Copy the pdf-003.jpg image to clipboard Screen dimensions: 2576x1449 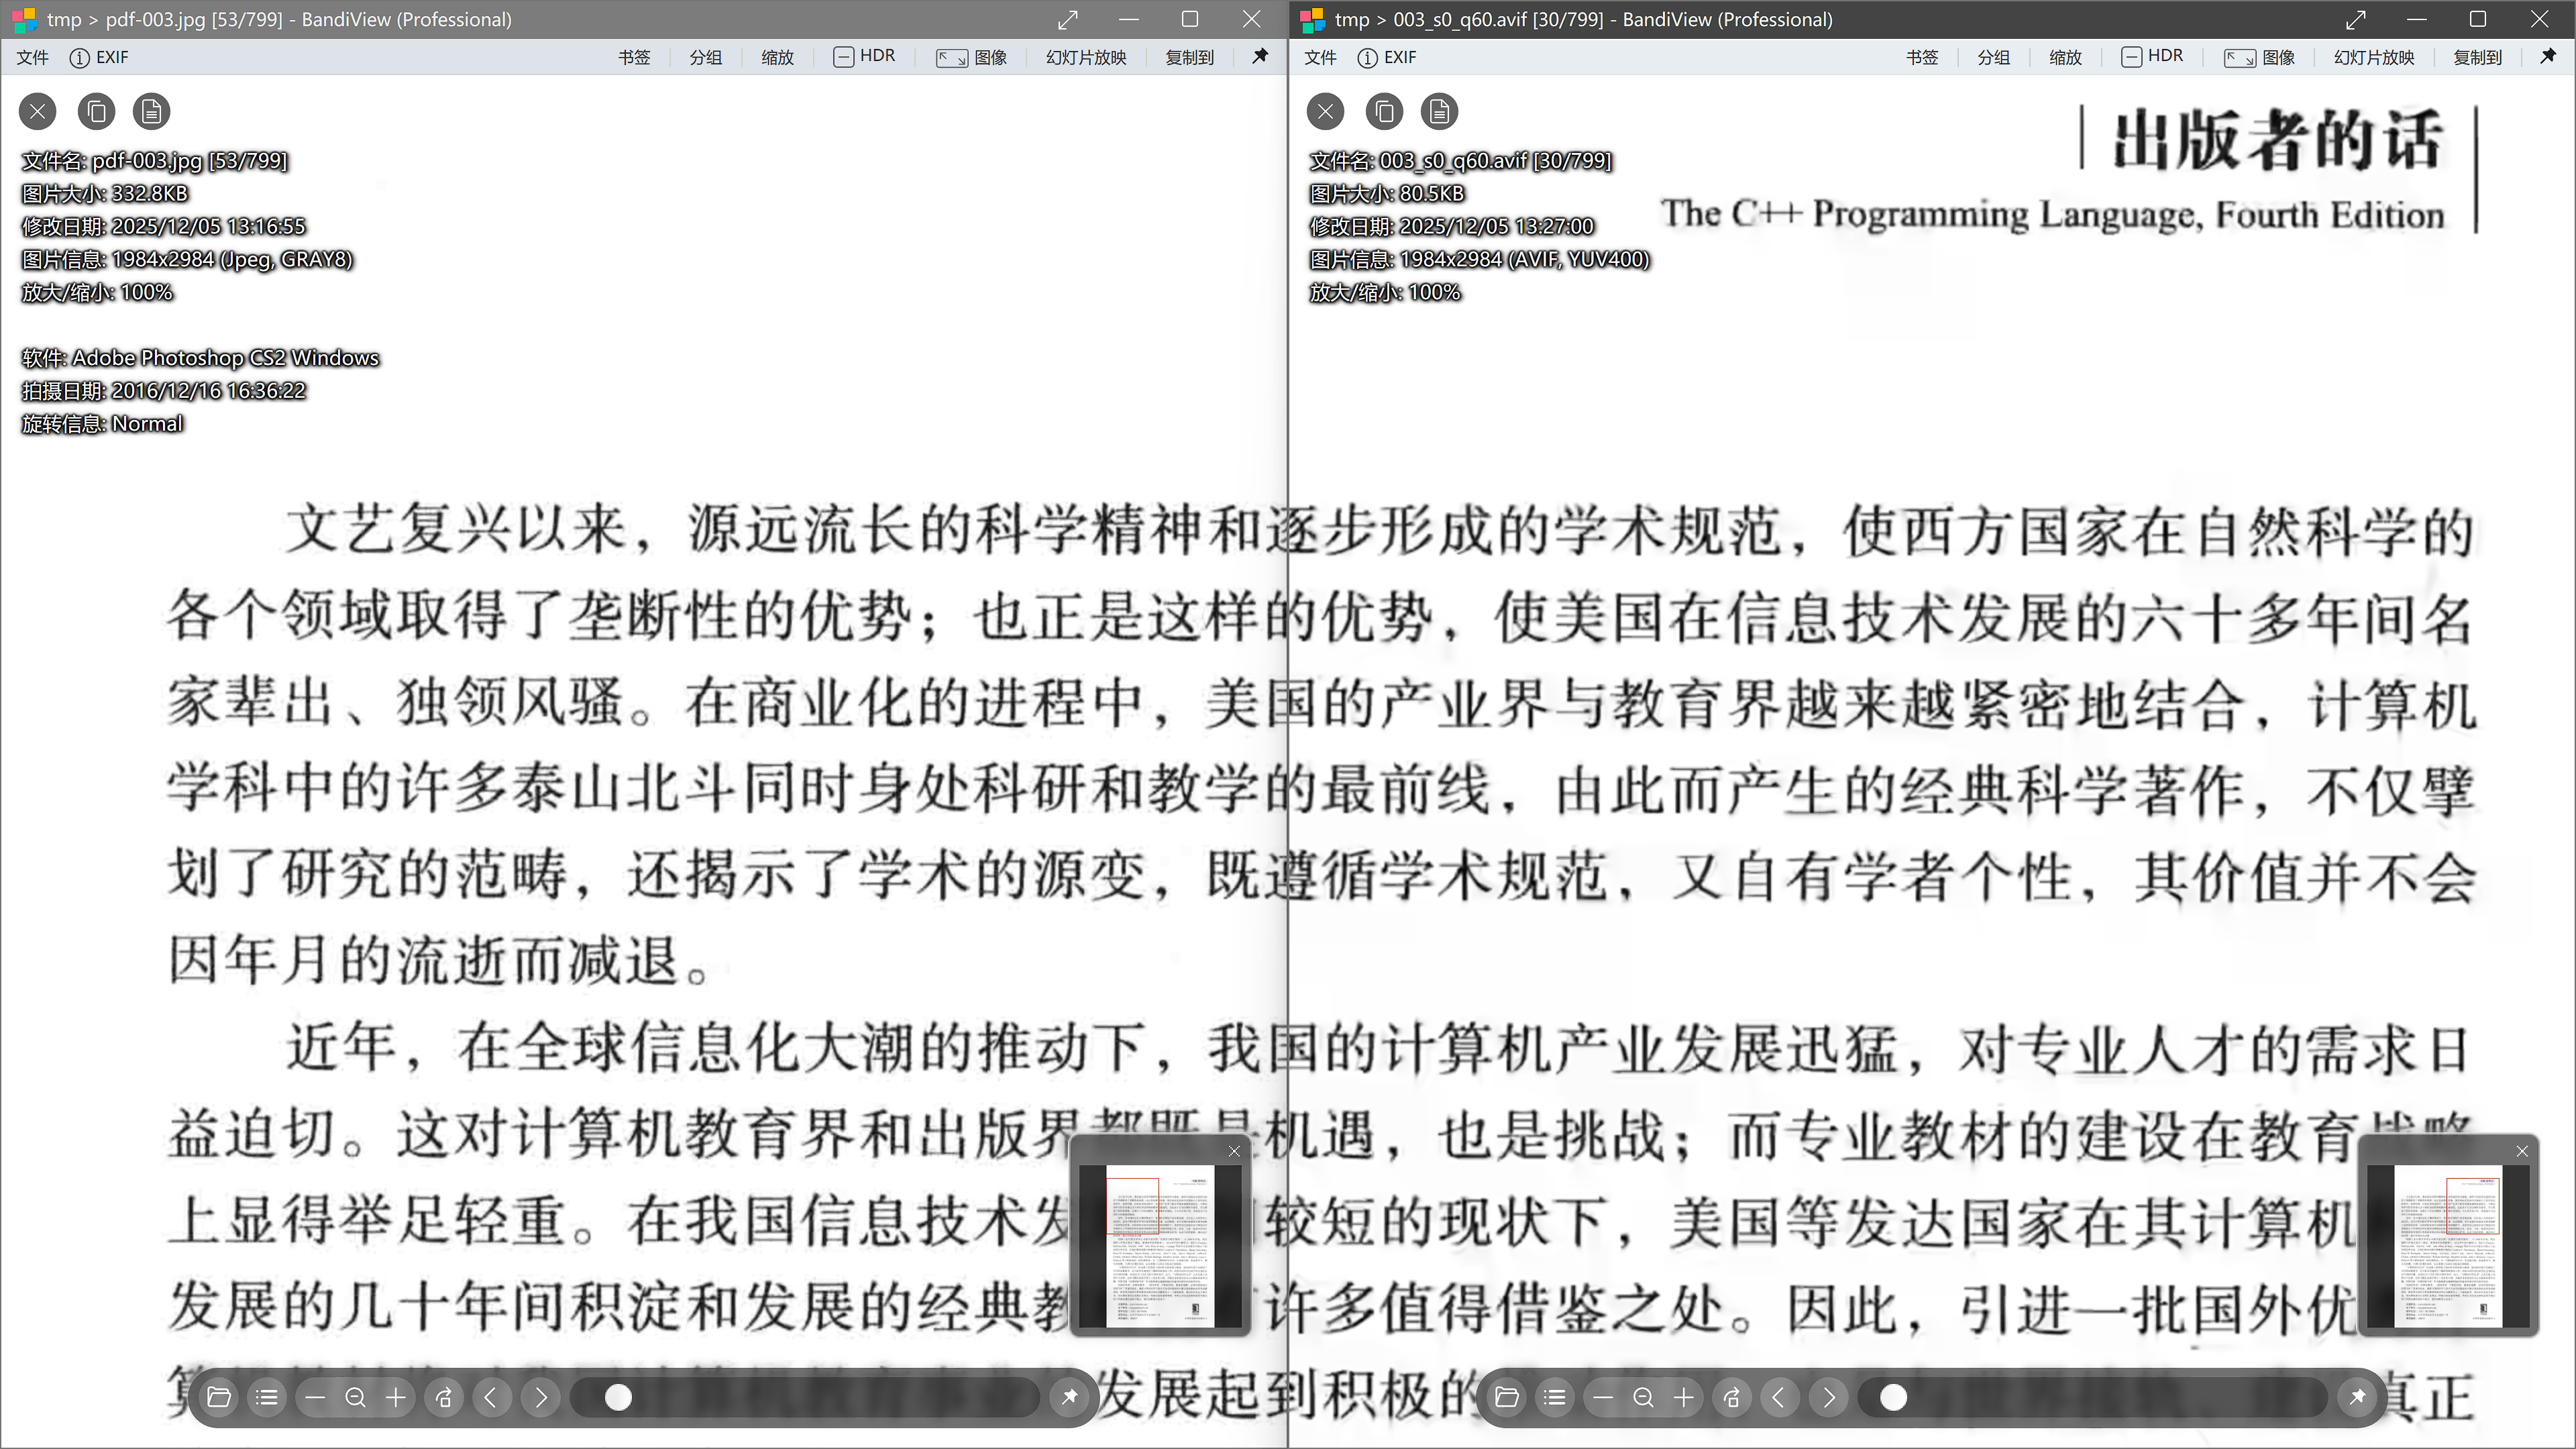[x=96, y=111]
